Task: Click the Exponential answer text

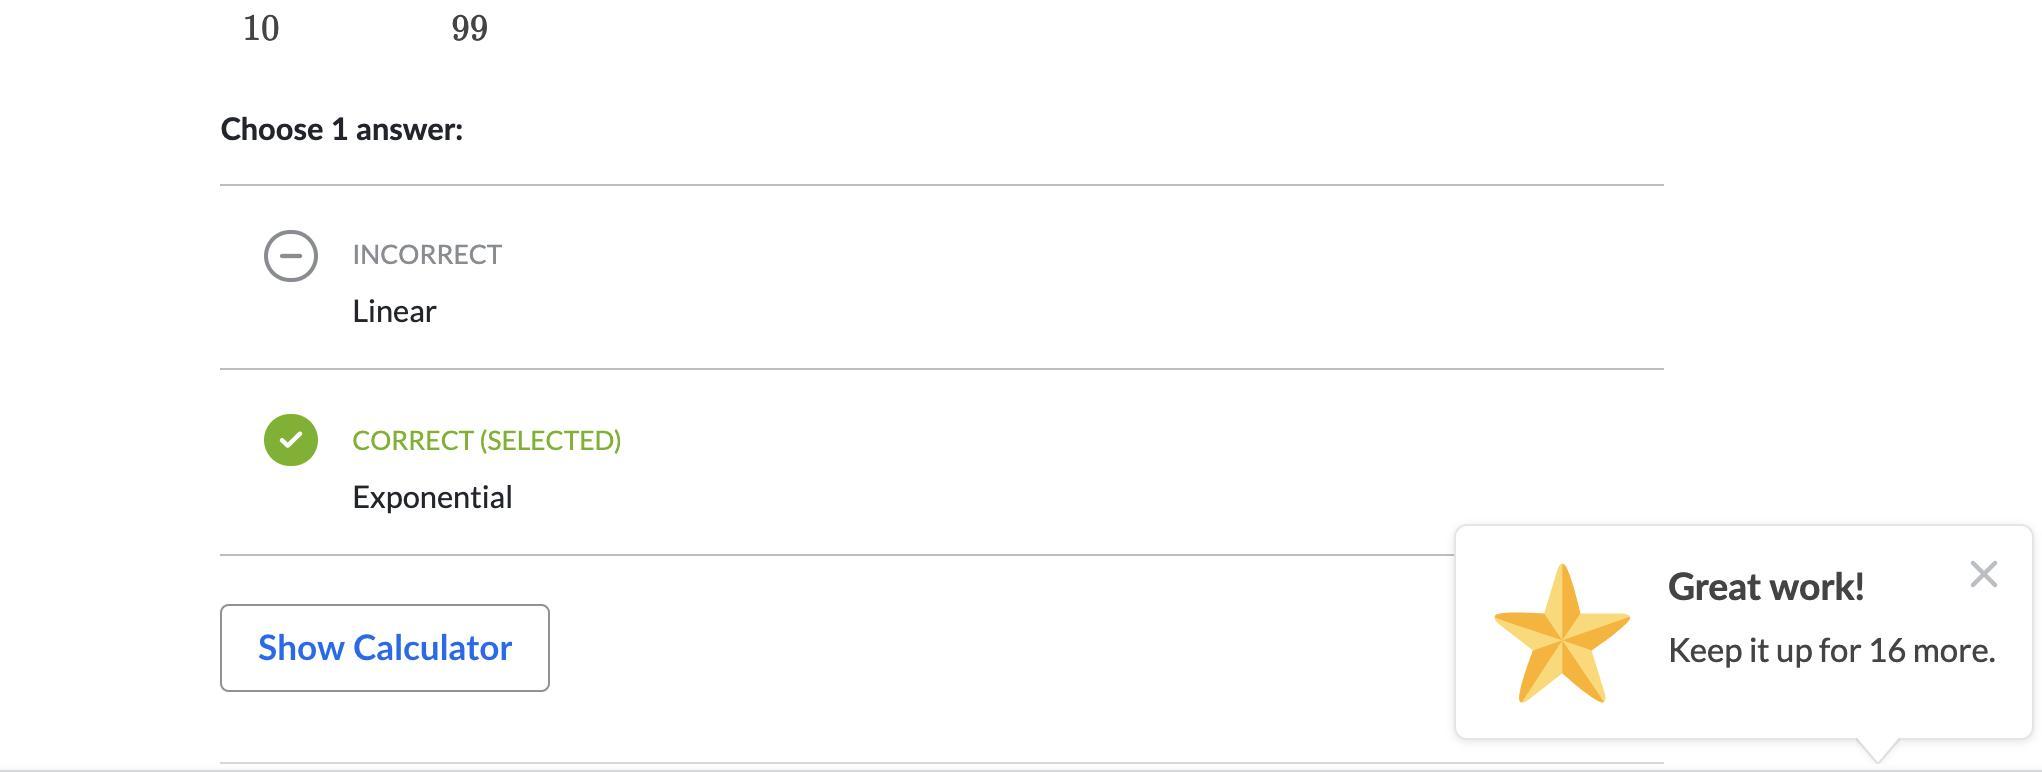Action: coord(432,498)
